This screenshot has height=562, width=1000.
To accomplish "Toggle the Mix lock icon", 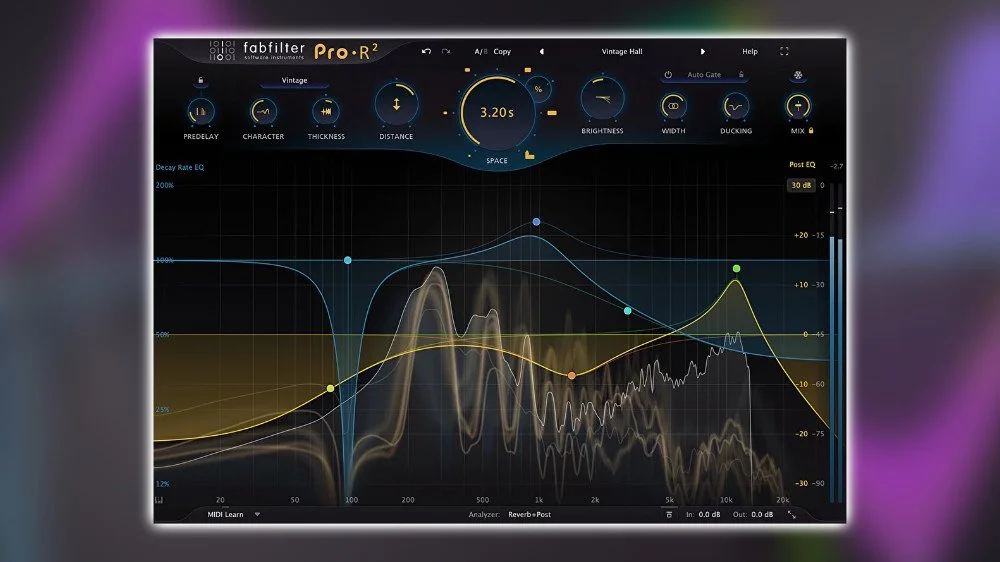I will pyautogui.click(x=811, y=130).
